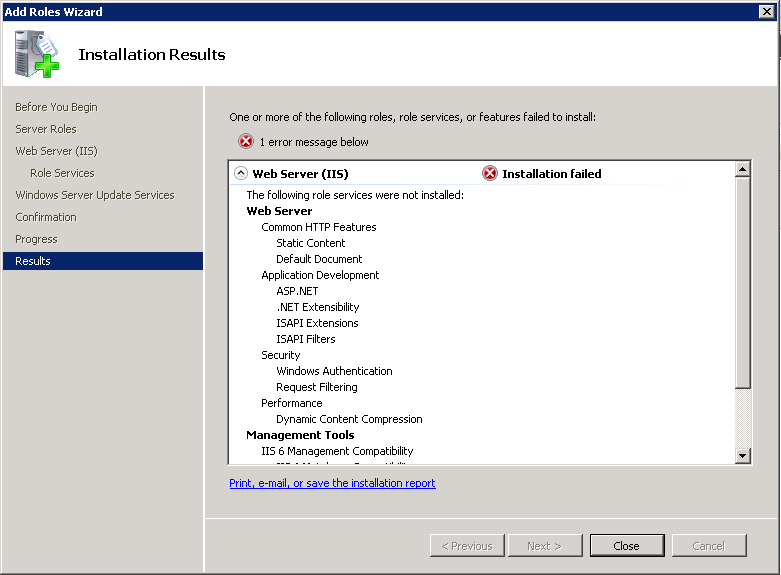The image size is (781, 575).
Task: Click the Previous button
Action: 467,546
